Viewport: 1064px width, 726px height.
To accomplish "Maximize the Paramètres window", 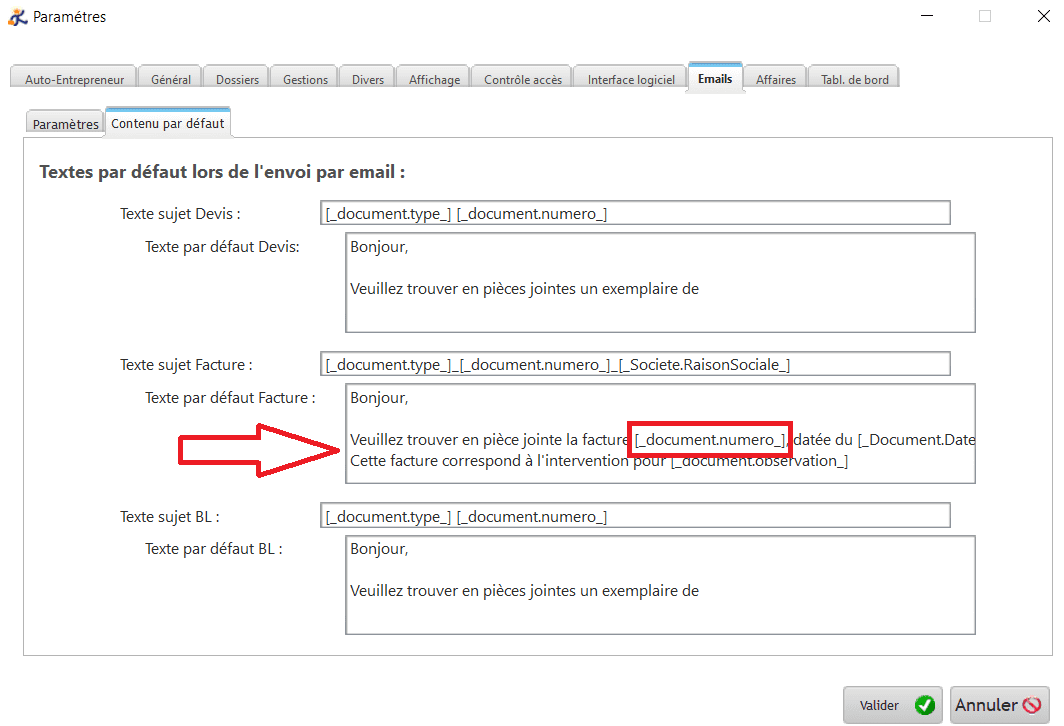I will coord(985,16).
